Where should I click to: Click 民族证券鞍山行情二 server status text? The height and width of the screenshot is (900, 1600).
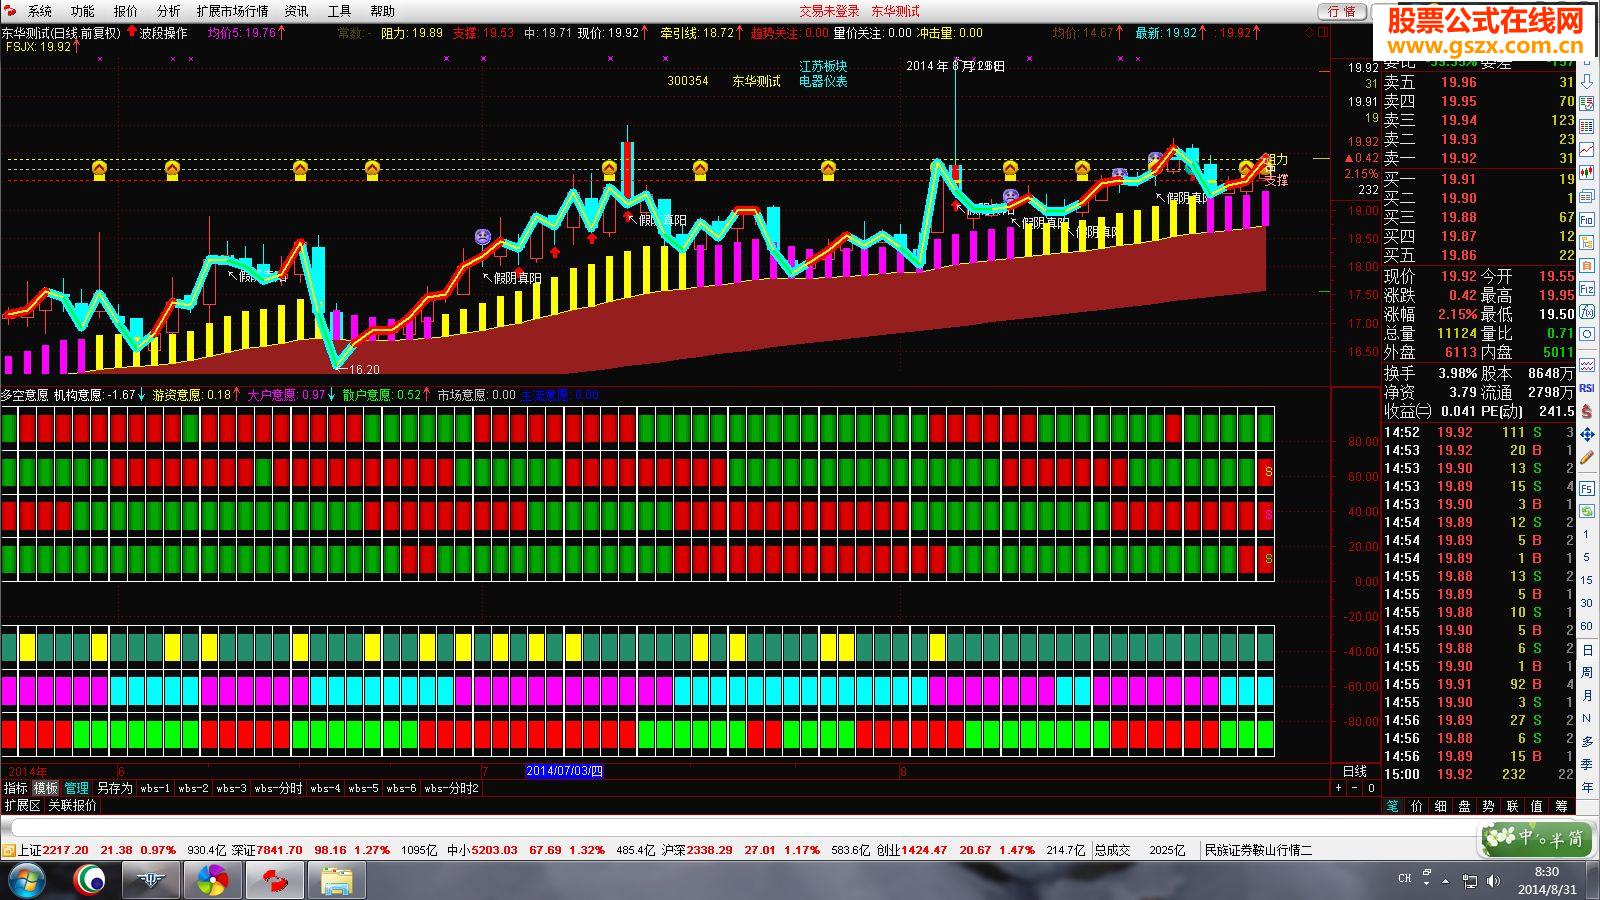(x=1258, y=850)
